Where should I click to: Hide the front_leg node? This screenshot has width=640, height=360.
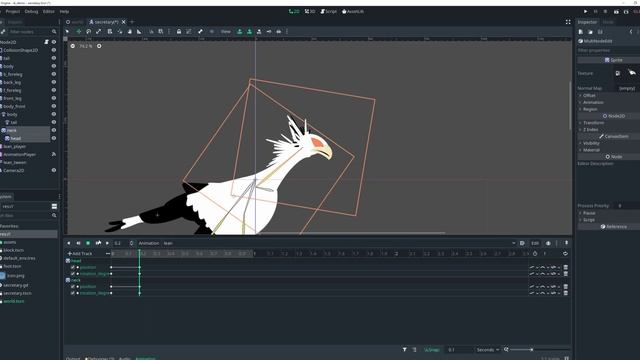[x=53, y=98]
